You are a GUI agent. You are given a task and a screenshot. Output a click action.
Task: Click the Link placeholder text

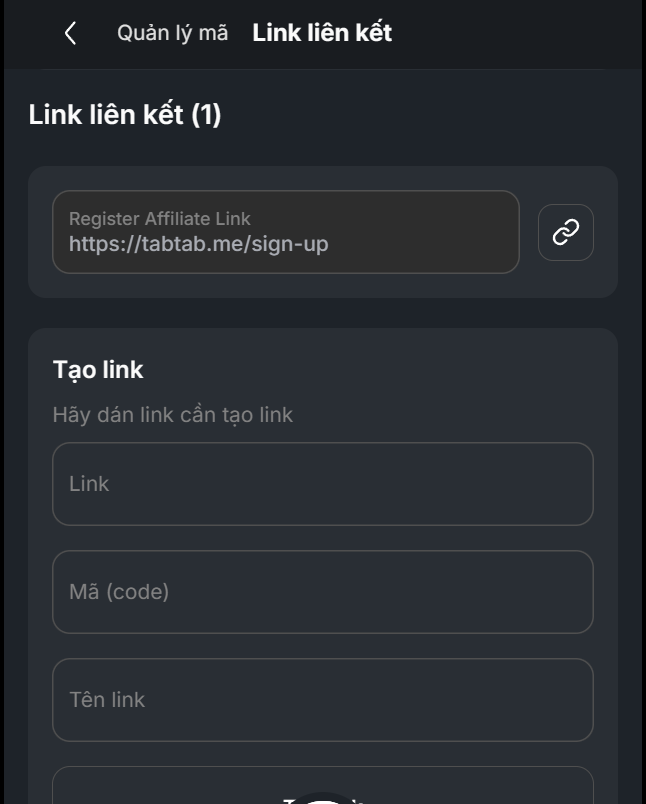click(89, 484)
